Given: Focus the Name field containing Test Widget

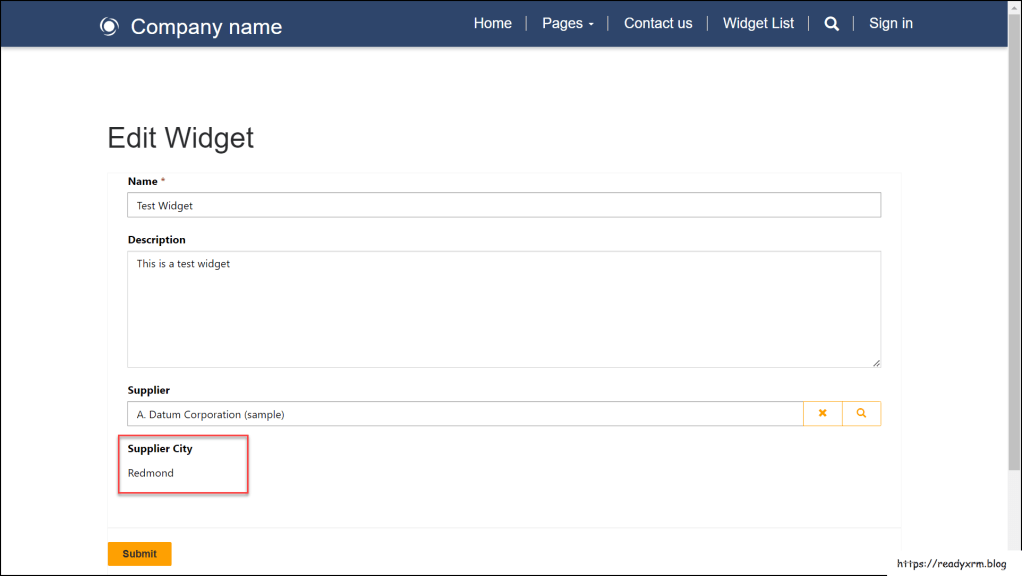Looking at the screenshot, I should (x=503, y=205).
